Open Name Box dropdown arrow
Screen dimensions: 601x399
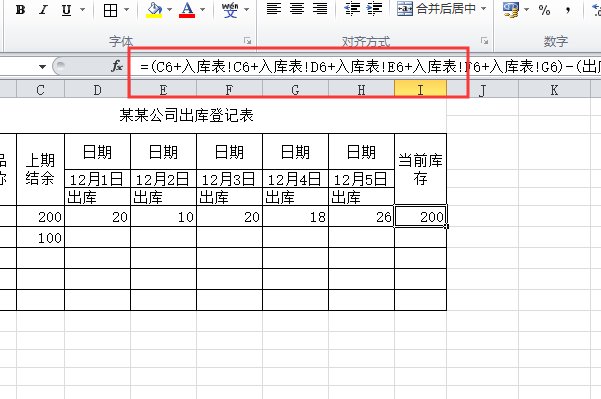42,67
